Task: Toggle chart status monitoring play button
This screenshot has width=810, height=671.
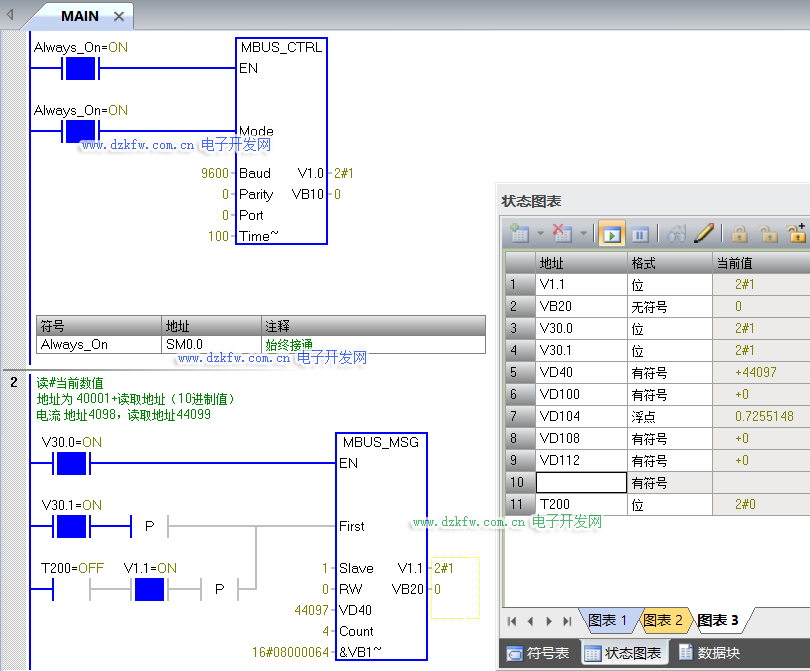Action: (611, 234)
